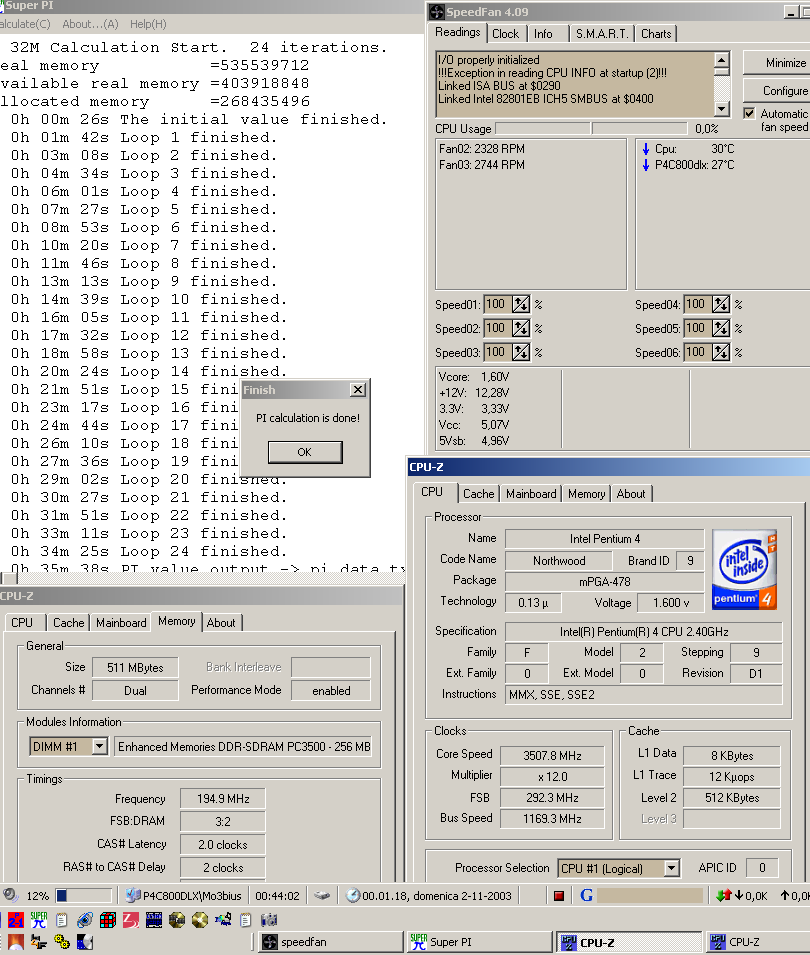Click the SpeedFan log scroll down arrow
Viewport: 810px width, 955px height.
[721, 109]
